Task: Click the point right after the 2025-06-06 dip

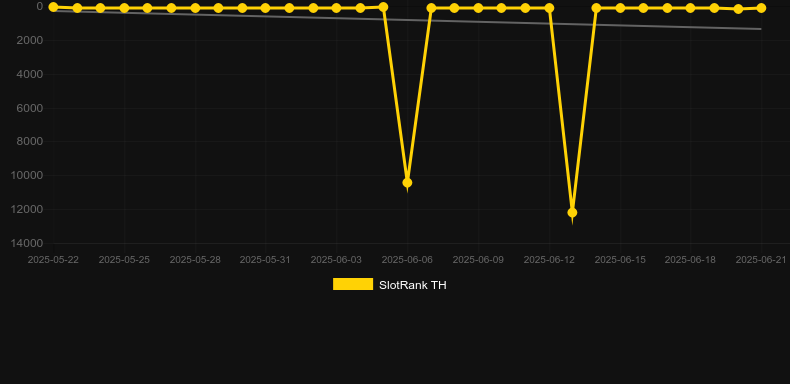Action: point(431,8)
